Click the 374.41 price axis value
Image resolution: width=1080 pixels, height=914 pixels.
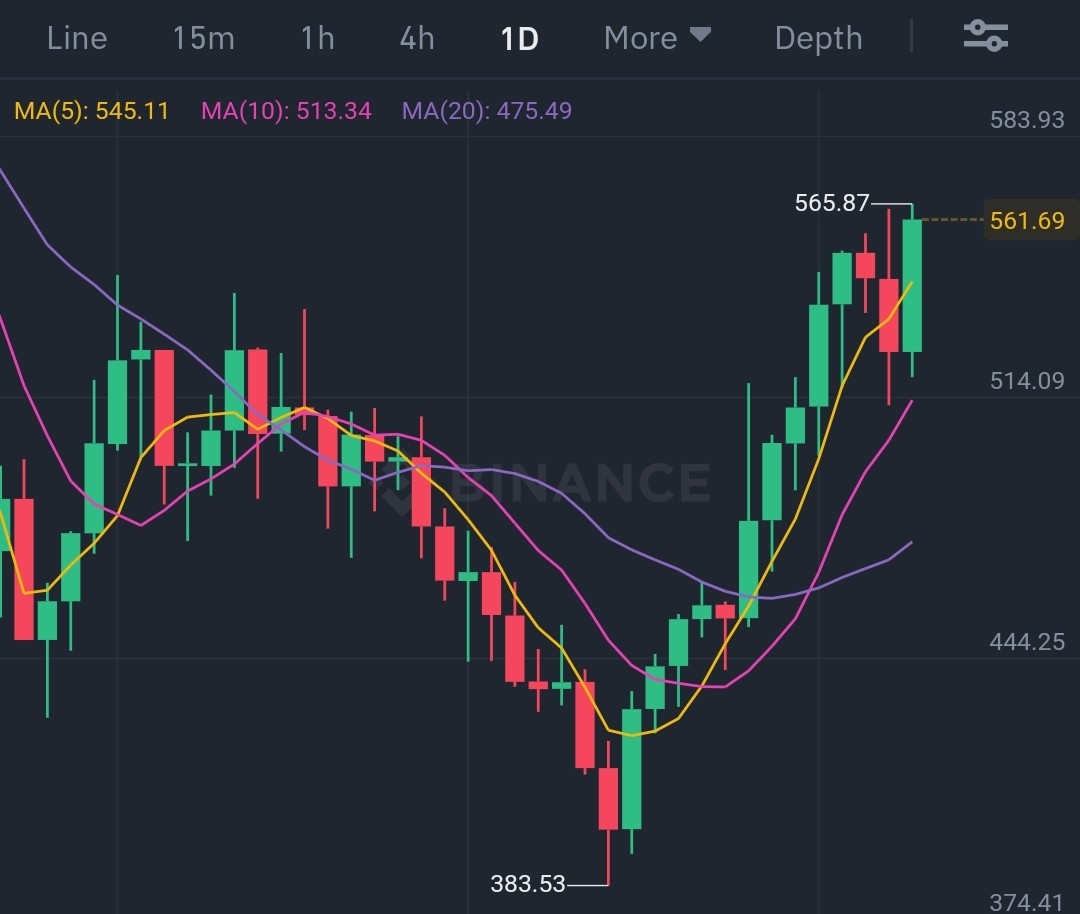point(1027,902)
